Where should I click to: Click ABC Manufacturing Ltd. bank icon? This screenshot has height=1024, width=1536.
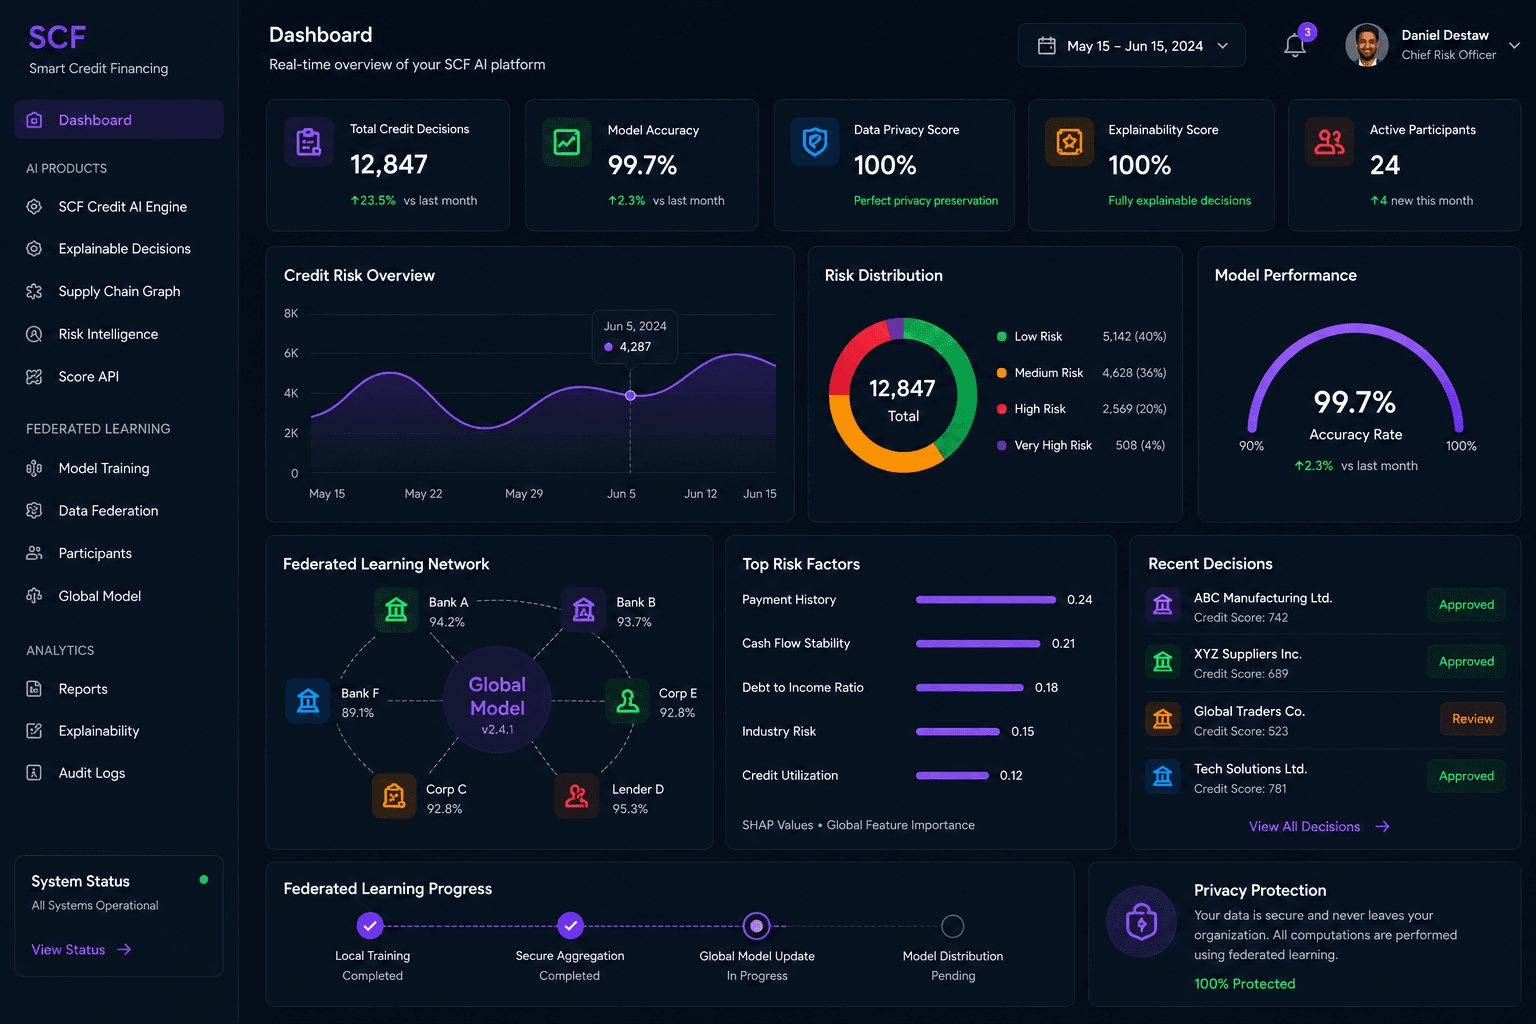pyautogui.click(x=1163, y=605)
